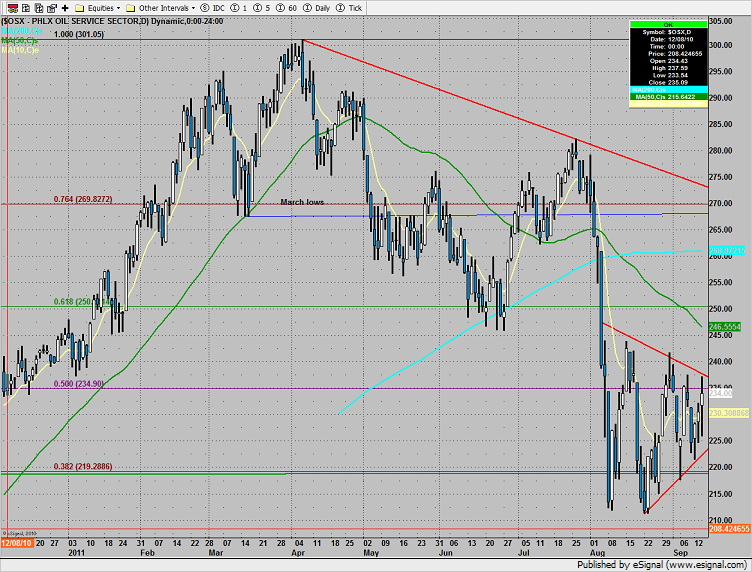This screenshot has width=752, height=572.
Task: Click the 0.500 (234.90) Fibonacci label
Action: coord(79,384)
